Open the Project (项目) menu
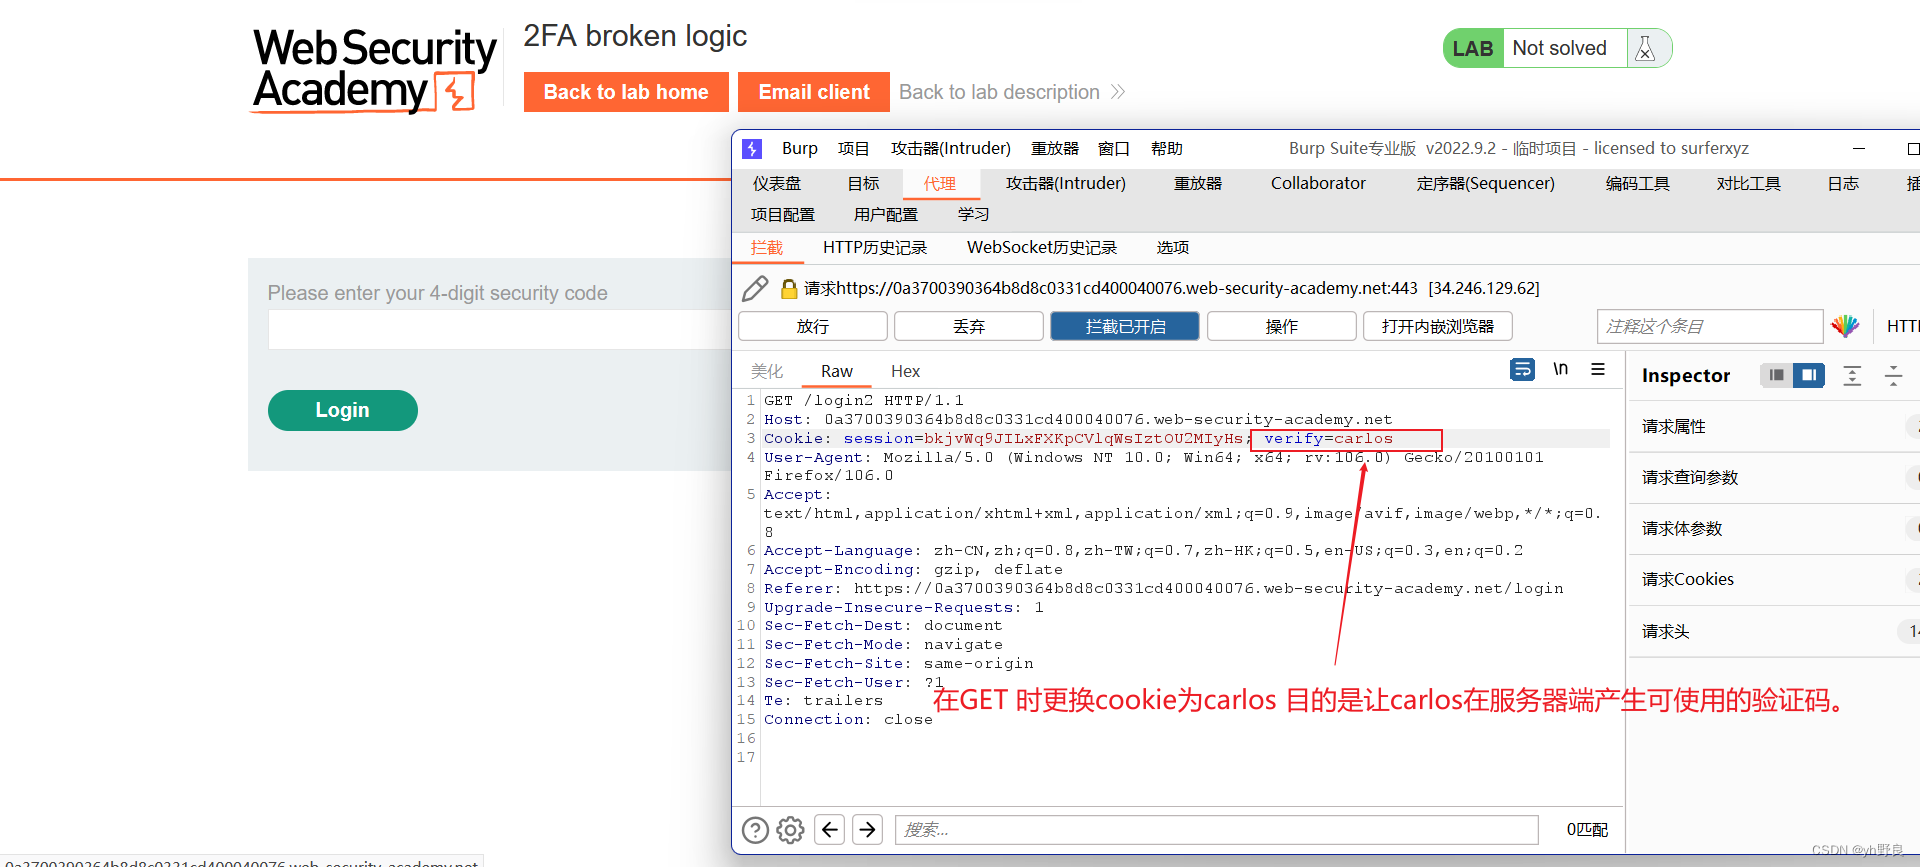 [x=853, y=149]
